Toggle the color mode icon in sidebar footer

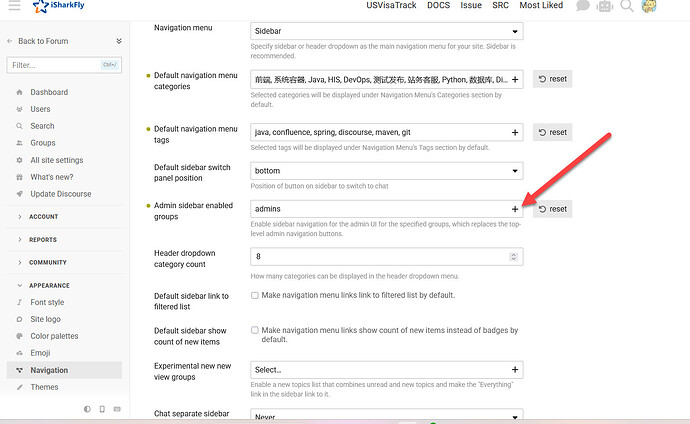pyautogui.click(x=87, y=409)
